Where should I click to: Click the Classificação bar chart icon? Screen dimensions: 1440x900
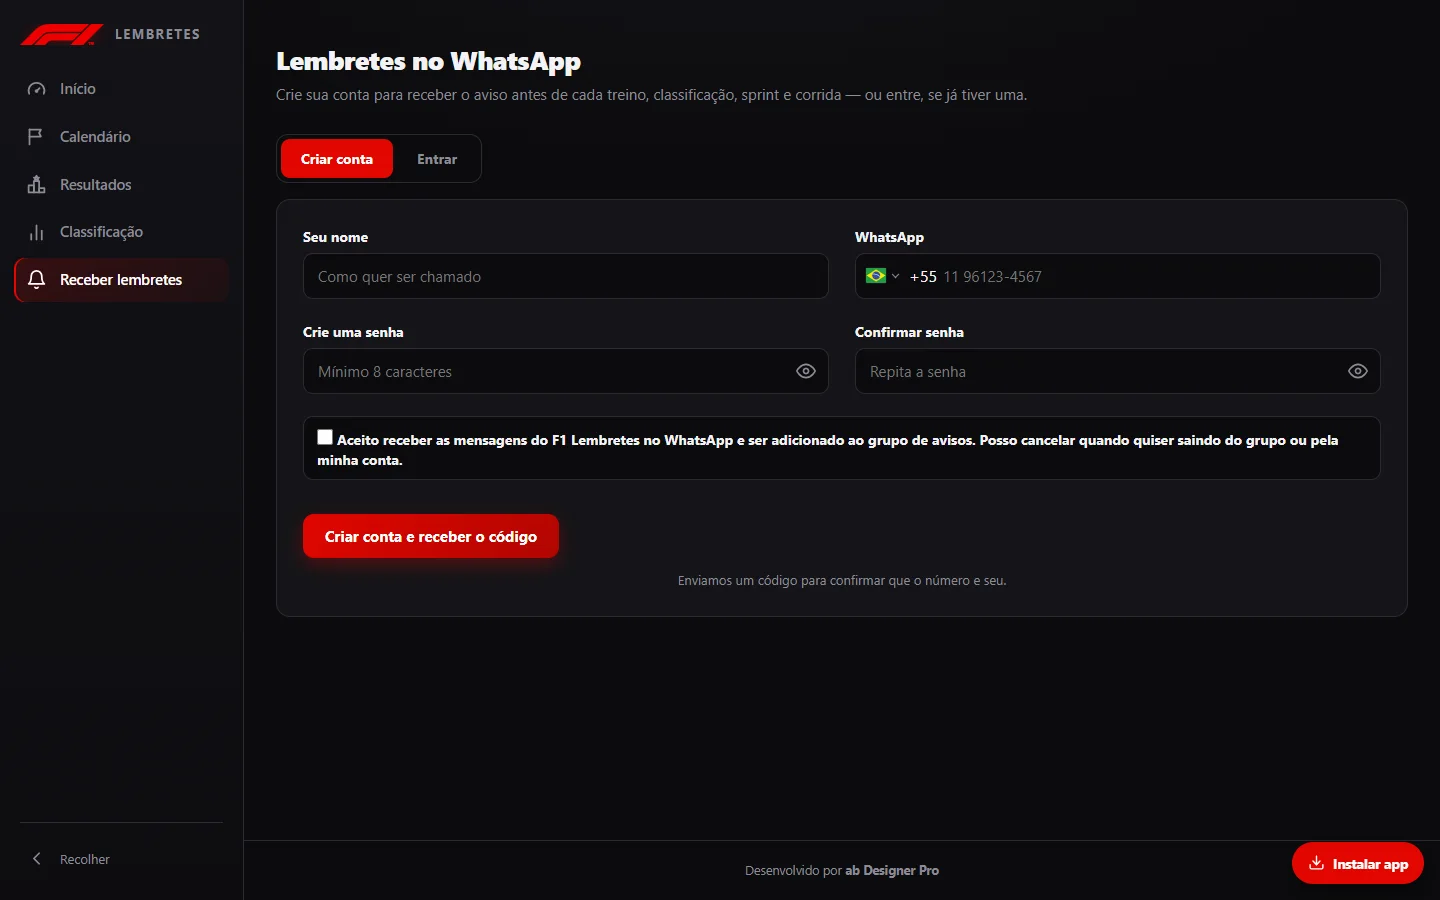point(37,232)
